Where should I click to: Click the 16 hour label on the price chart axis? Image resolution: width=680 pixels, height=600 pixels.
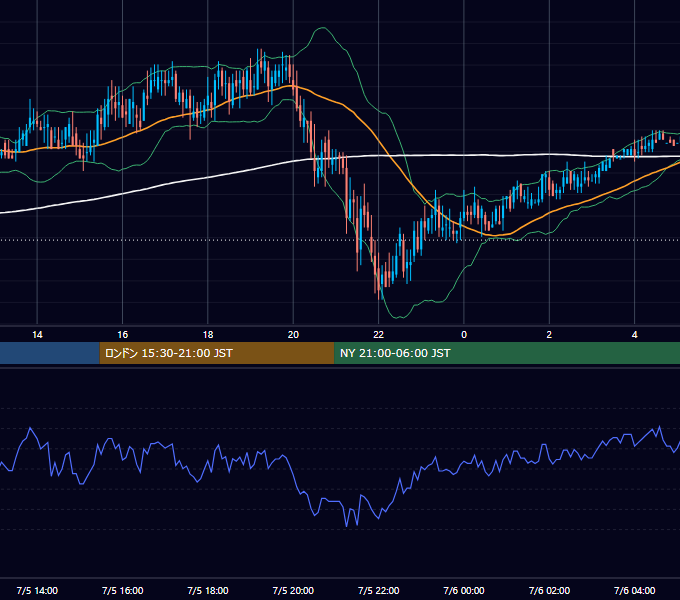tap(123, 334)
